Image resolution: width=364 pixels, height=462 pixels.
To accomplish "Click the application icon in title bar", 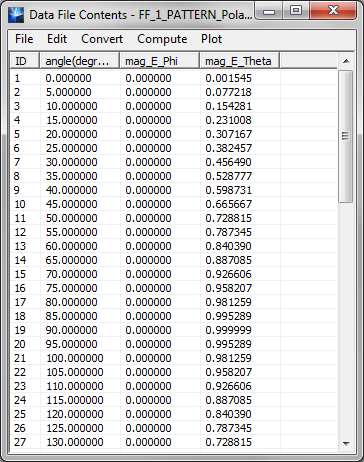I will 16,15.
